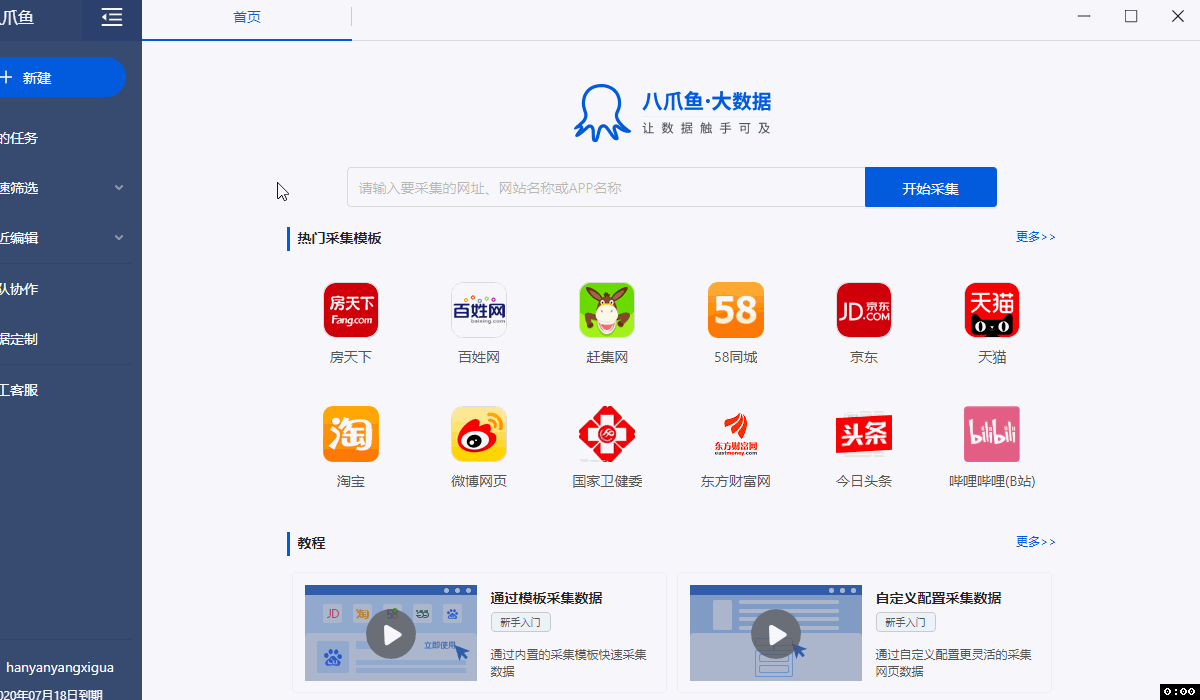Expand the 近编辑 sidebar chevron
Image resolution: width=1200 pixels, height=700 pixels.
click(x=119, y=238)
